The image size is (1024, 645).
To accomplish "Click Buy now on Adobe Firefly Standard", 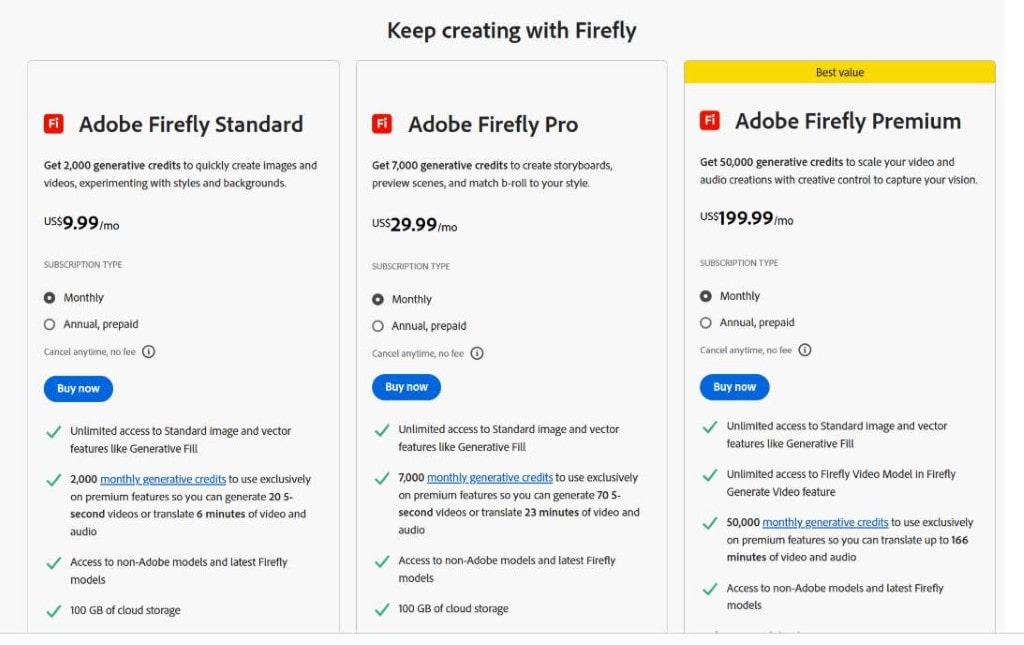I will pos(78,389).
